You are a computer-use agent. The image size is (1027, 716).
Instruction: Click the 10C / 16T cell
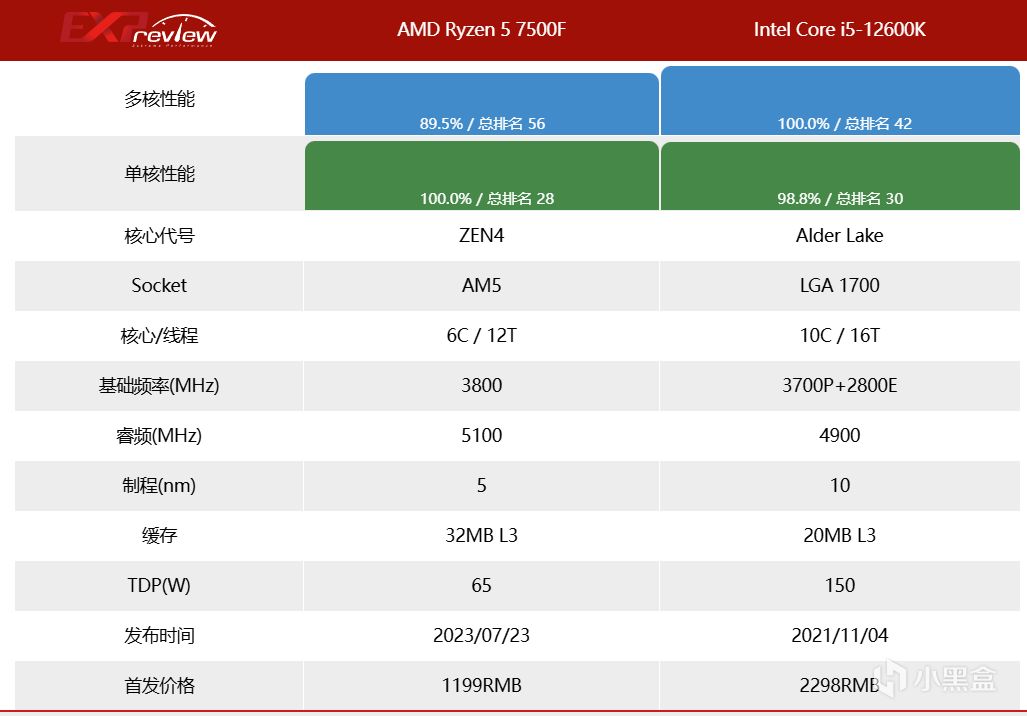(840, 335)
